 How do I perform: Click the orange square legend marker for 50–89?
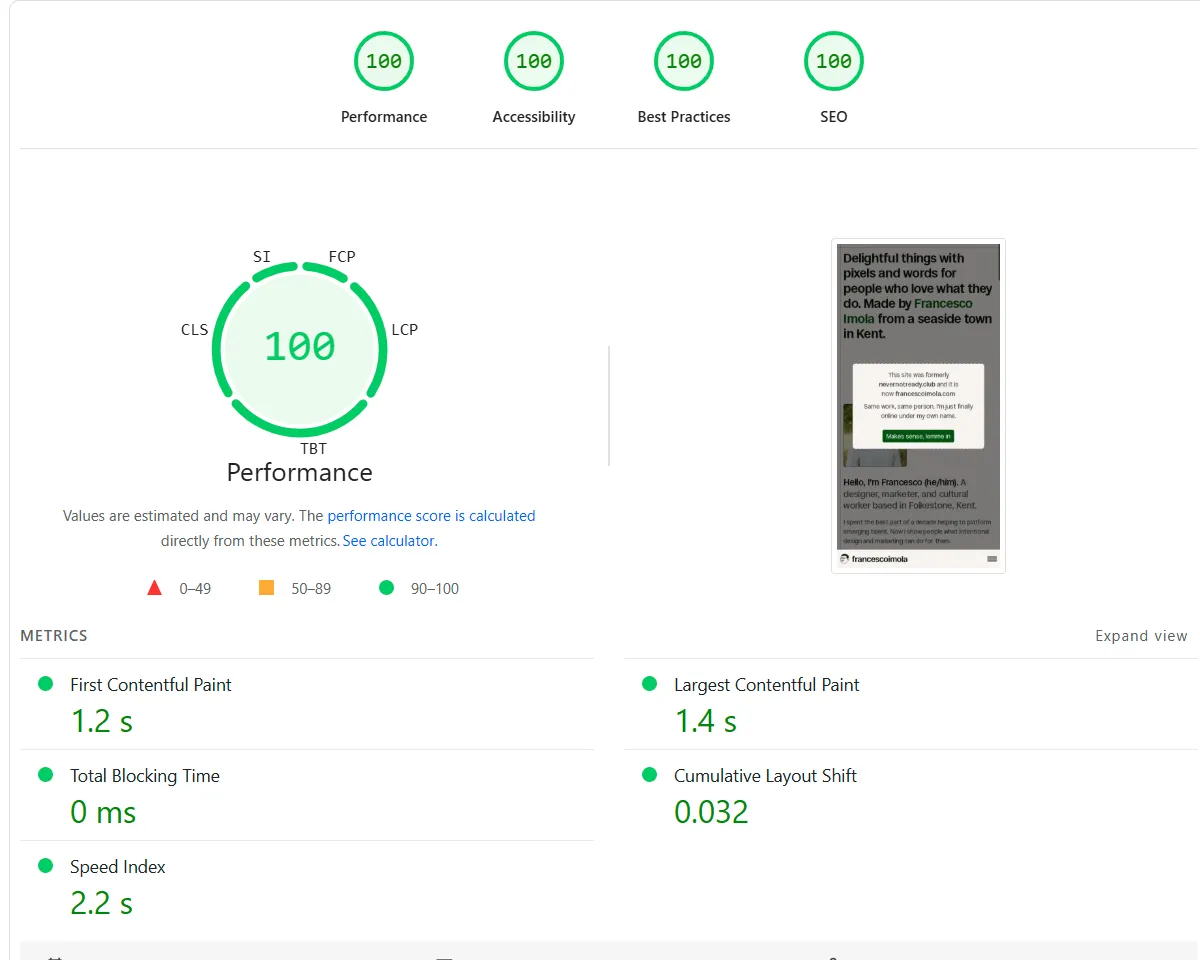click(266, 588)
